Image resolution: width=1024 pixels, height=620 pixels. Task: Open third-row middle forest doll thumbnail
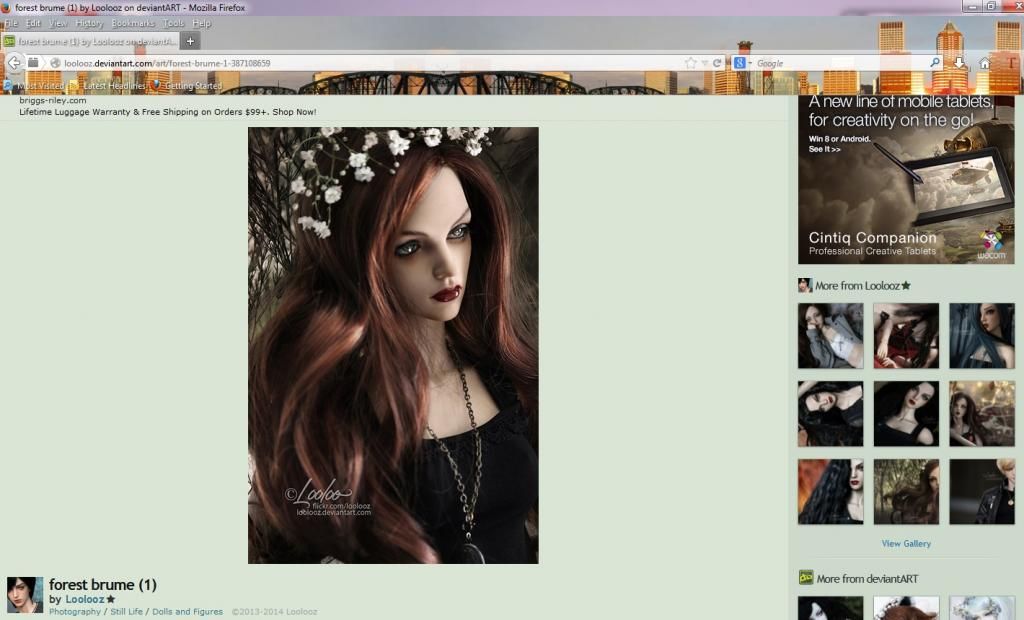[x=906, y=491]
